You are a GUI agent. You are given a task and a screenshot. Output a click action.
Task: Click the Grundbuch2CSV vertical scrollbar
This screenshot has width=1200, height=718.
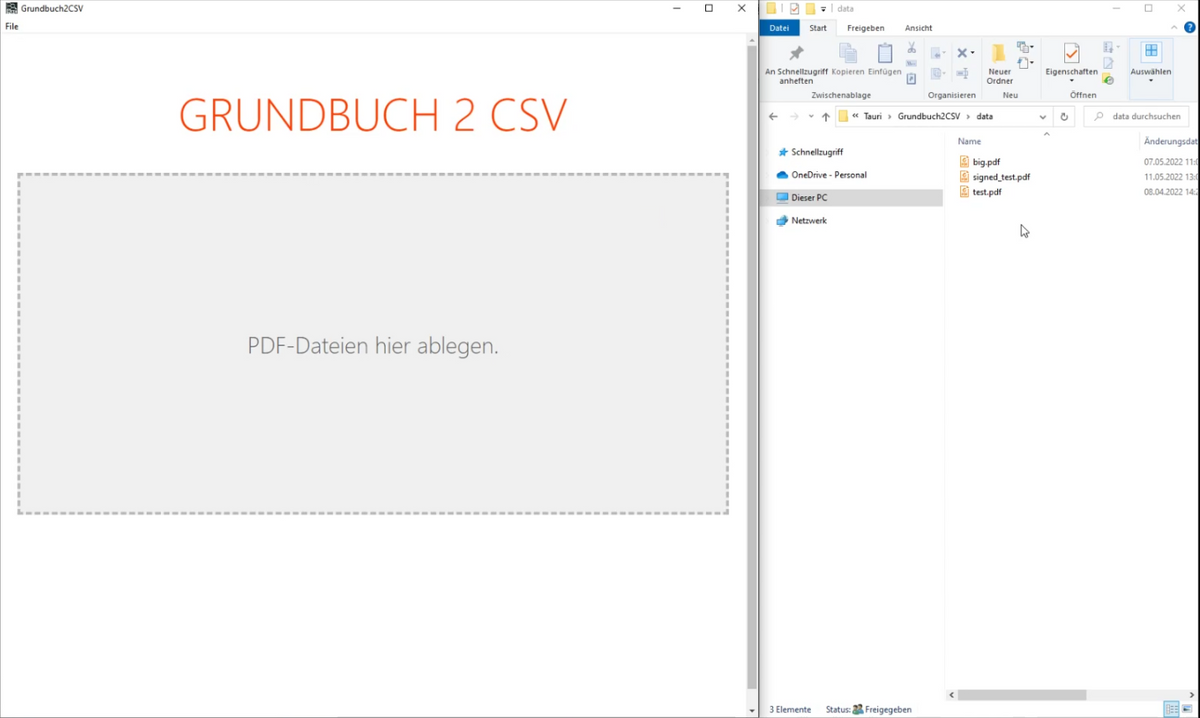pyautogui.click(x=751, y=367)
